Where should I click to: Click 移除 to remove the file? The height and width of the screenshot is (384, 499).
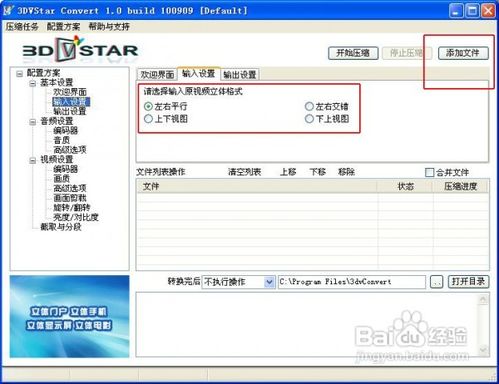click(346, 172)
